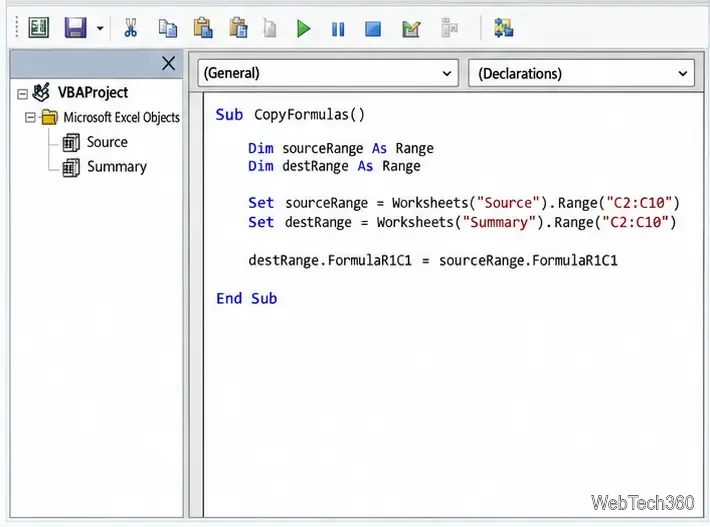
Task: Click the Dim sourceRange As Range line
Action: coord(341,148)
